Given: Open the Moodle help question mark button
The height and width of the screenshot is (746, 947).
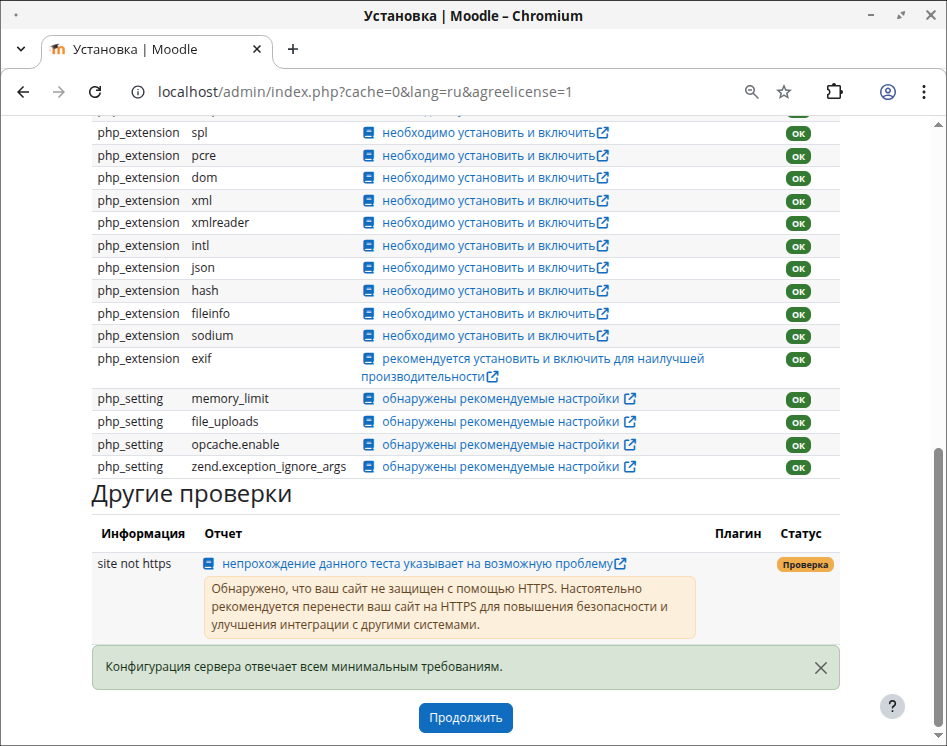Looking at the screenshot, I should click(x=892, y=706).
